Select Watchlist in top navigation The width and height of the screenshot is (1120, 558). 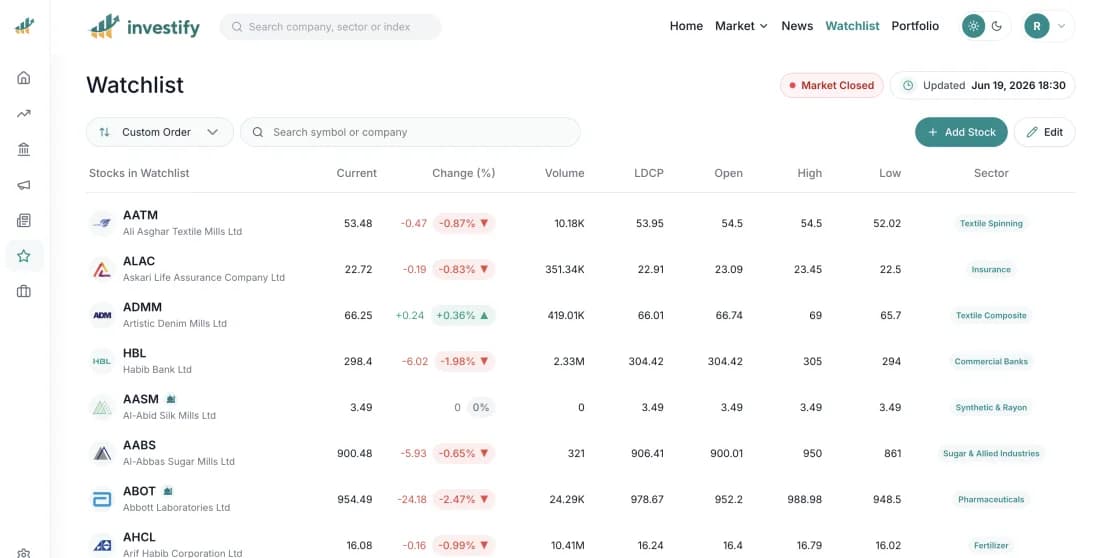[x=852, y=26]
